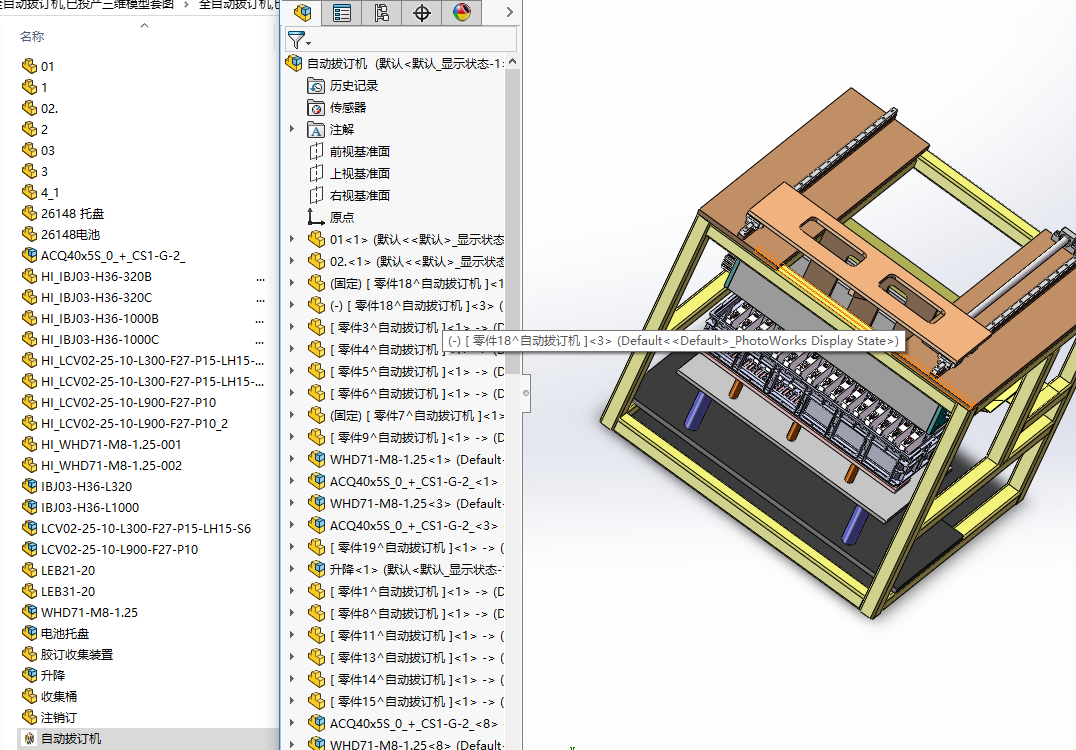The height and width of the screenshot is (750, 1076).
Task: Select the 胶订收集装置 file
Action: click(x=67, y=655)
